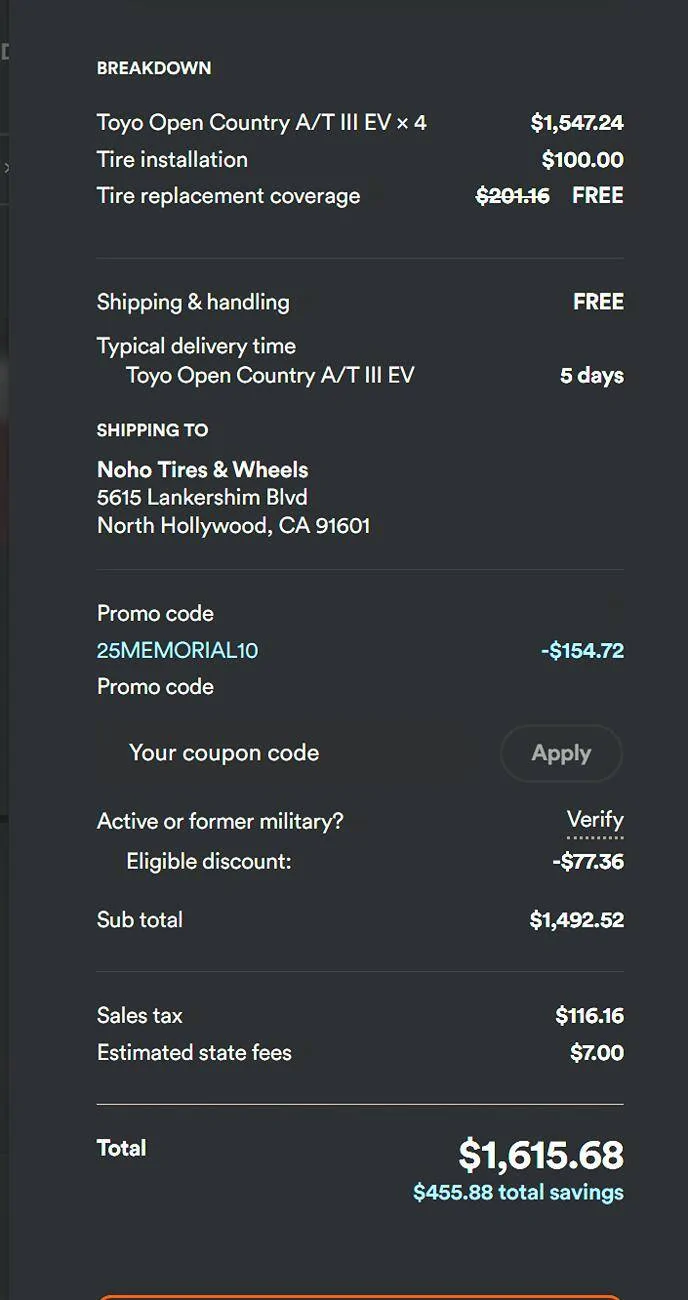
Task: Click the $1,615.68 total amount
Action: click(x=540, y=1155)
